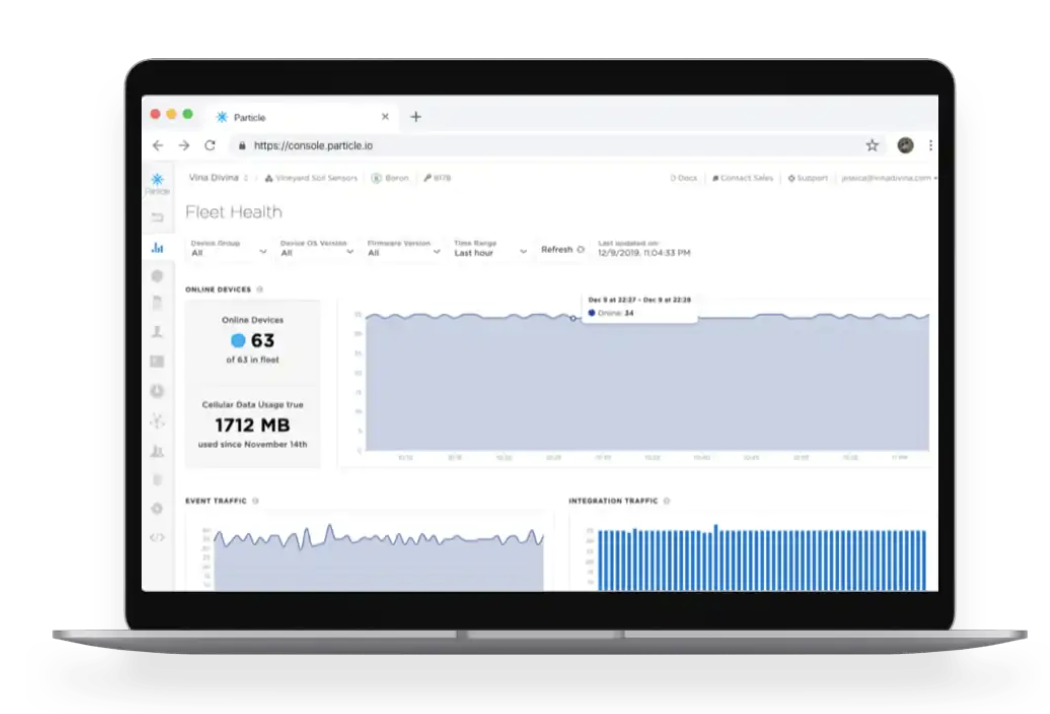Click the clock-shaped sidebar icon
The width and height of the screenshot is (1050, 714).
coord(157,391)
